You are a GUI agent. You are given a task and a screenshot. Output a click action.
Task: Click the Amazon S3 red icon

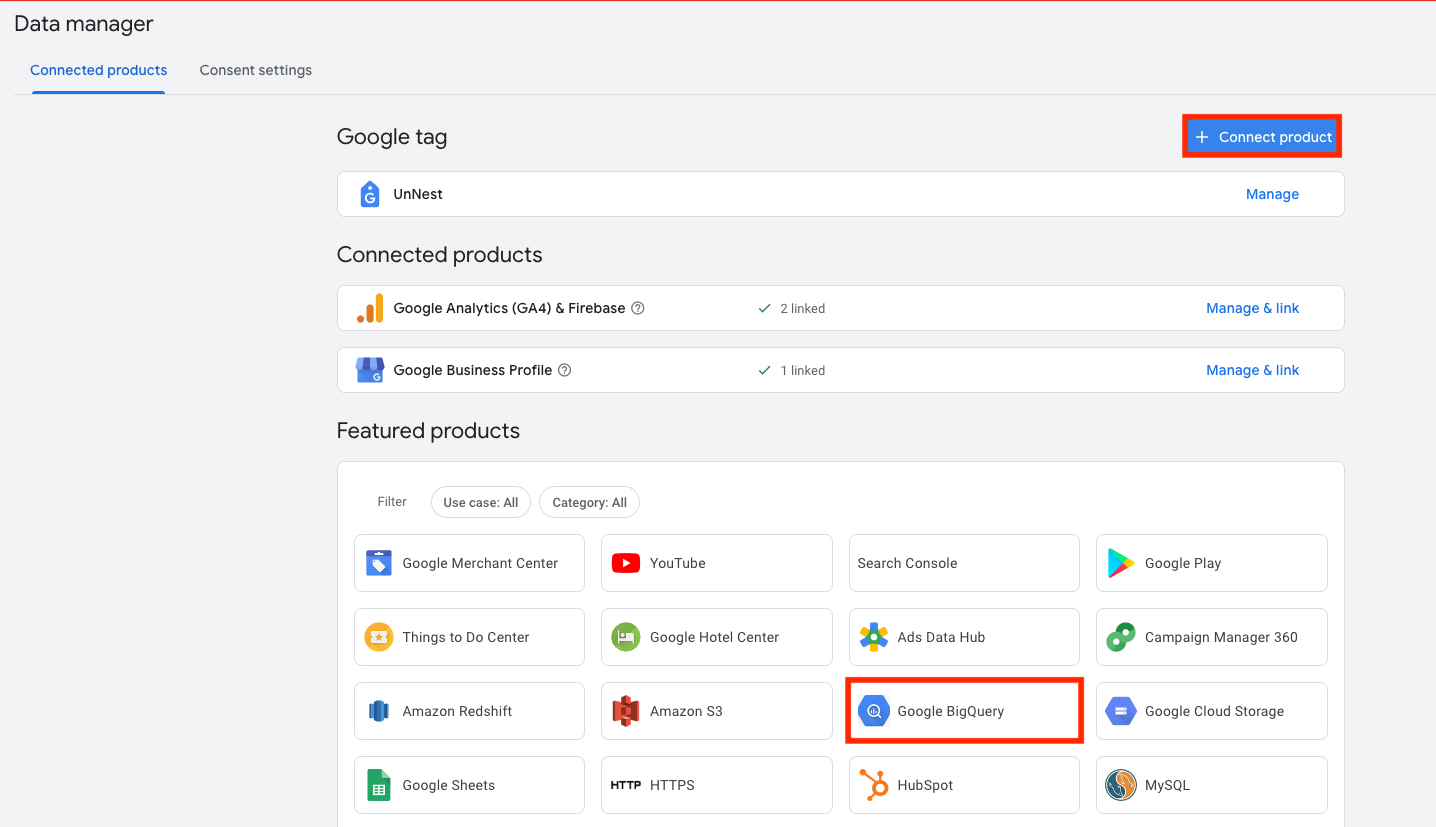point(626,711)
